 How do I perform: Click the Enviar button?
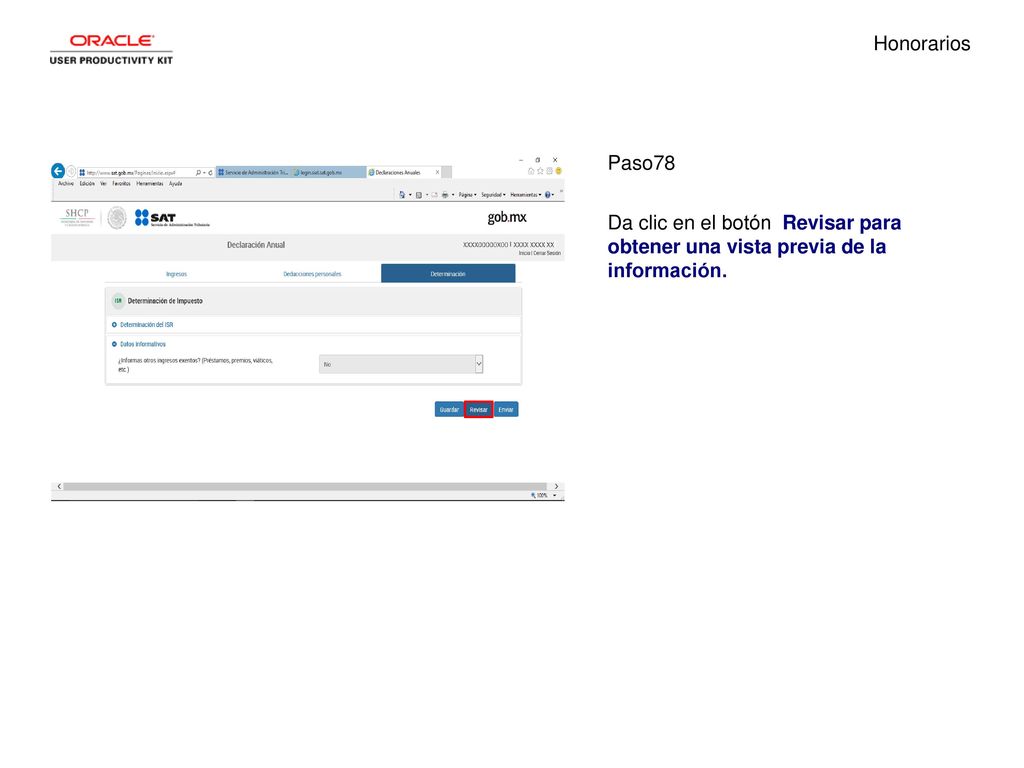click(506, 409)
